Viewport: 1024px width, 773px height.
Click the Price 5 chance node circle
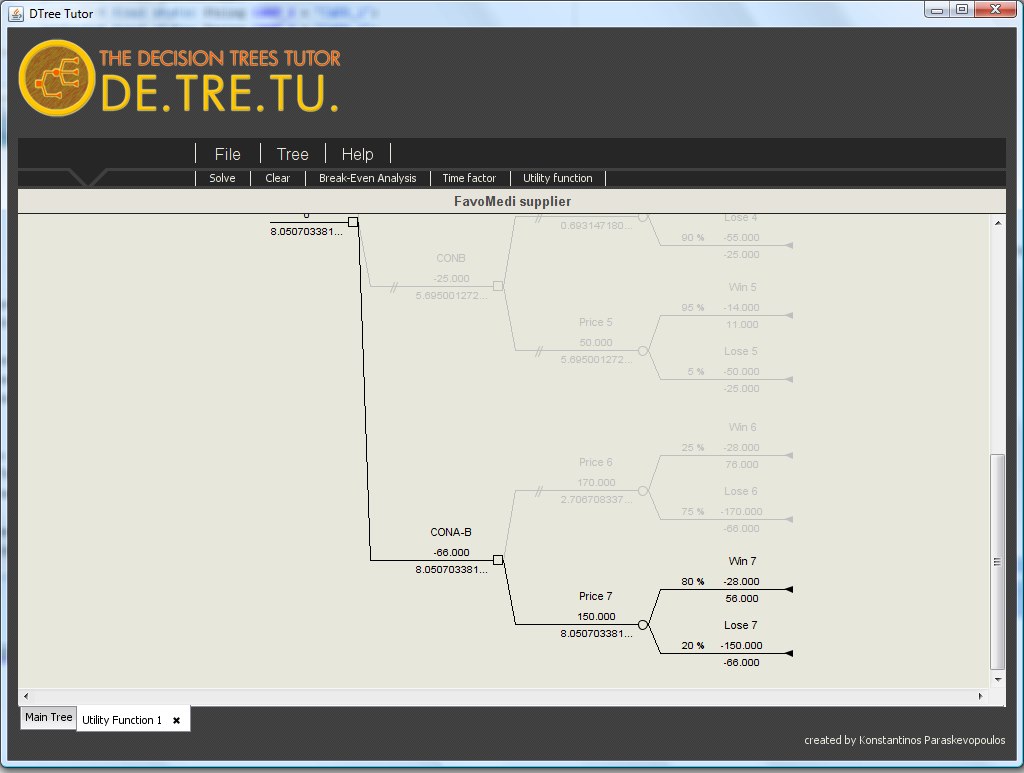point(643,351)
